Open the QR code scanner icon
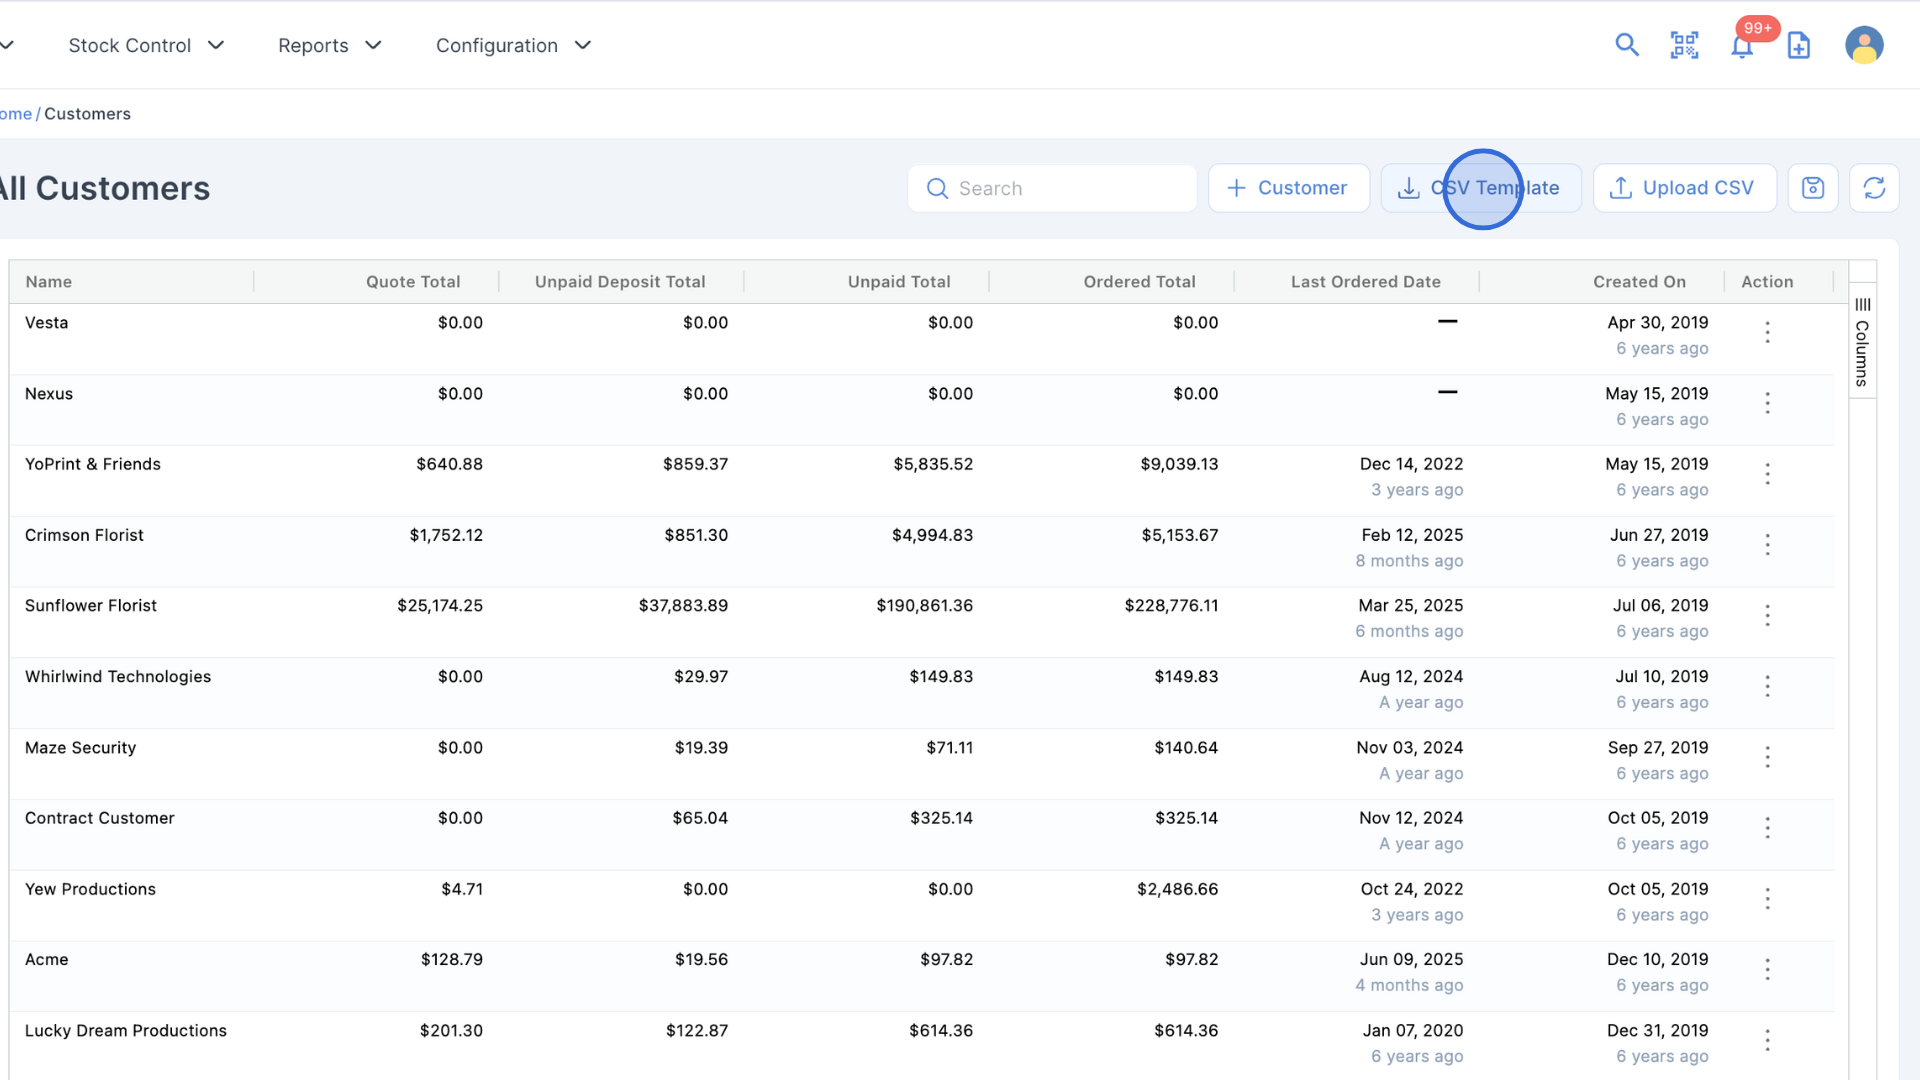This screenshot has width=1920, height=1080. click(1684, 45)
